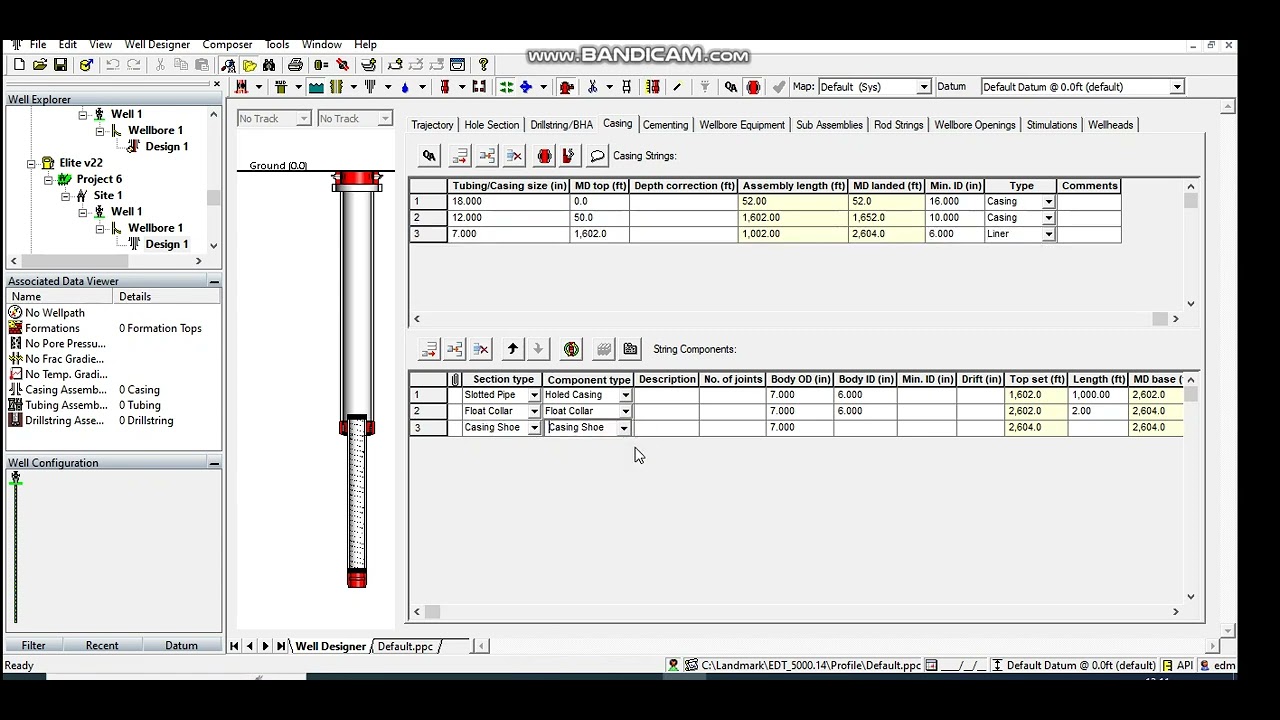Open the Default Datum dropdown
1280x720 pixels.
tap(1177, 87)
